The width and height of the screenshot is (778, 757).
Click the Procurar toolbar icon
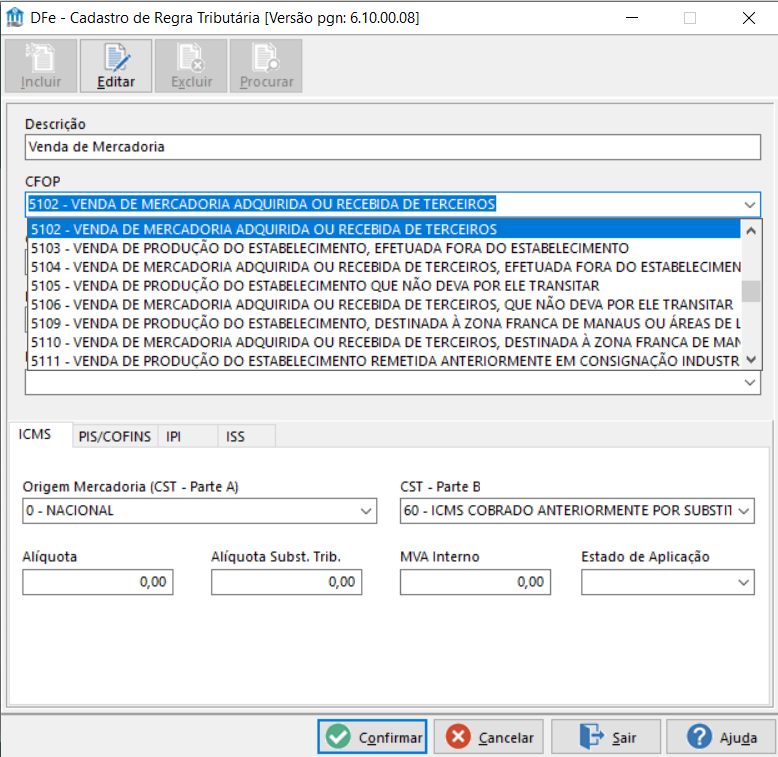pyautogui.click(x=266, y=66)
